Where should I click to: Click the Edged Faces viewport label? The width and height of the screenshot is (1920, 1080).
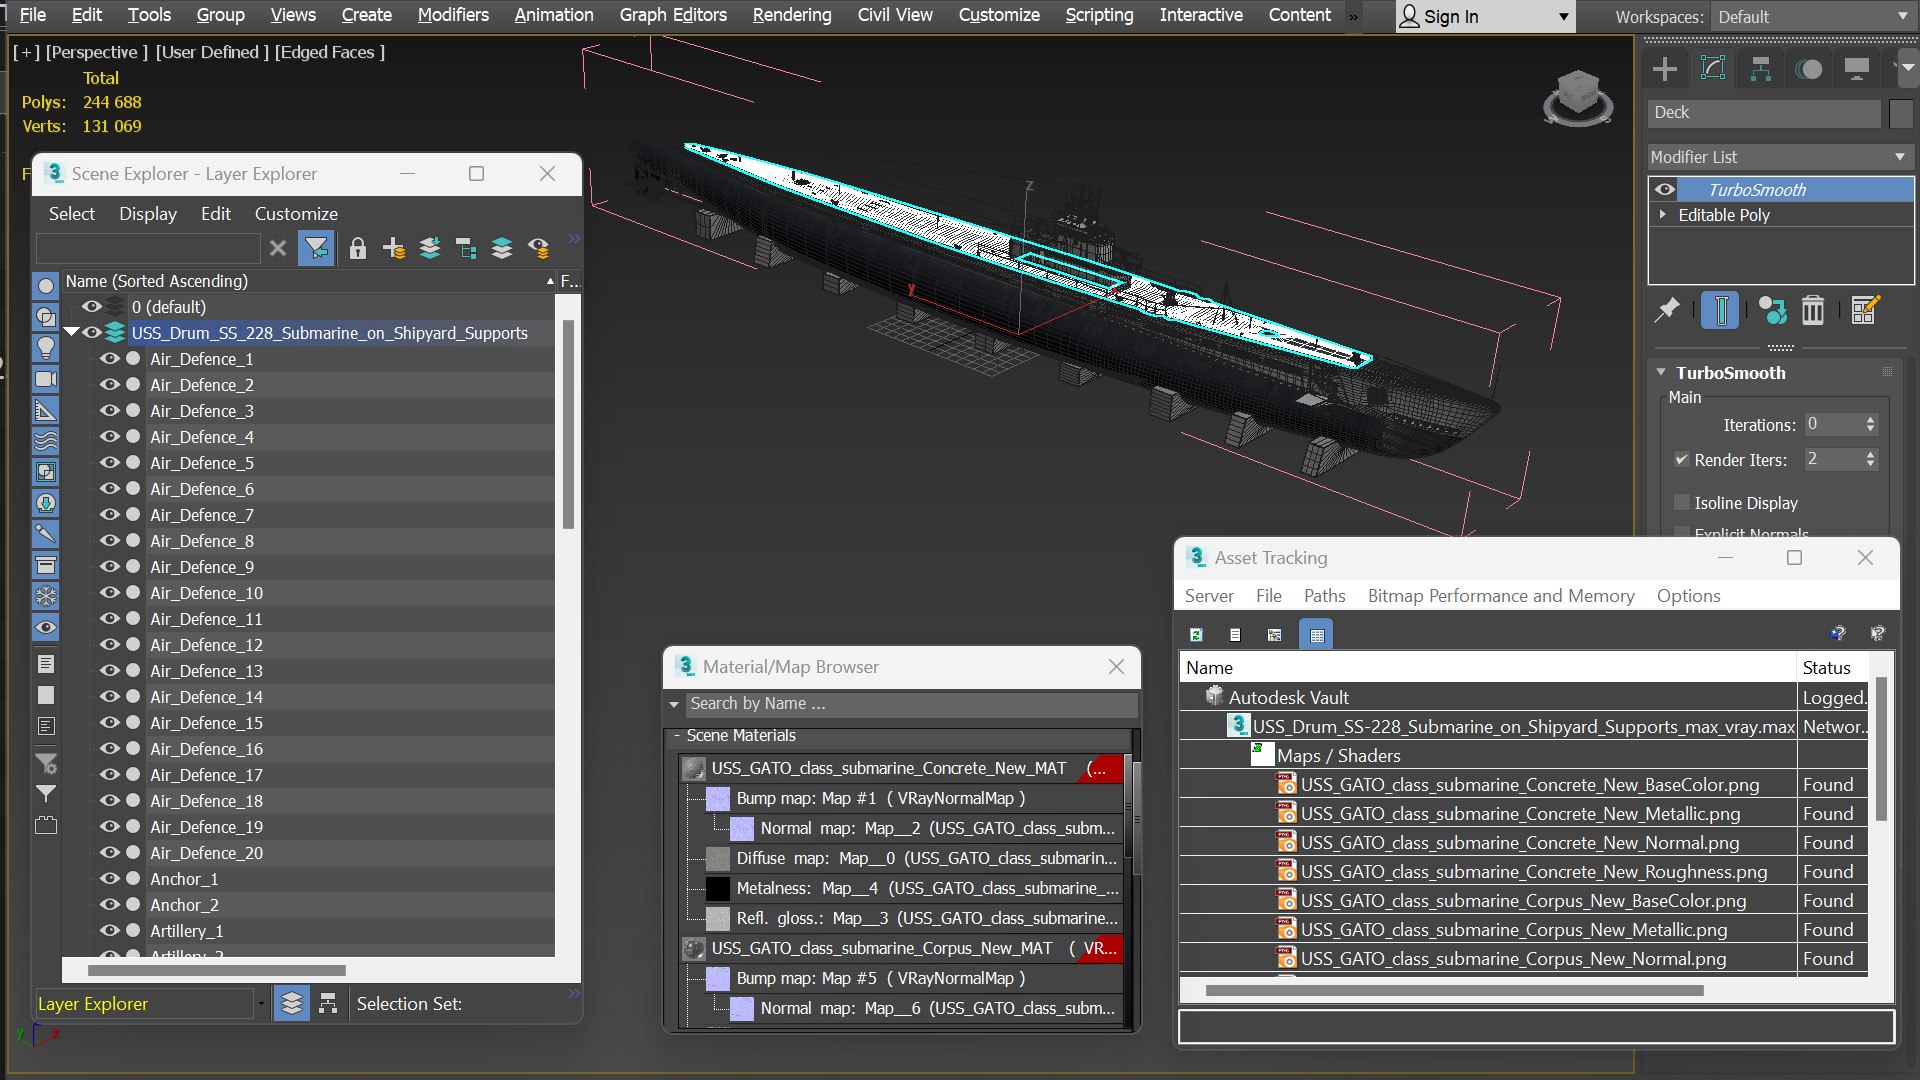click(x=330, y=52)
